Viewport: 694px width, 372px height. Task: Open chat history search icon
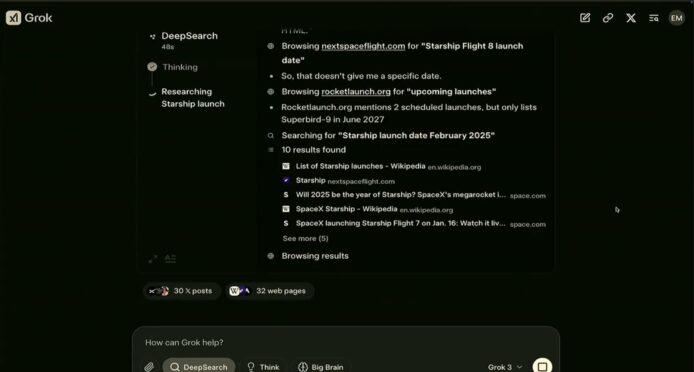(x=654, y=18)
